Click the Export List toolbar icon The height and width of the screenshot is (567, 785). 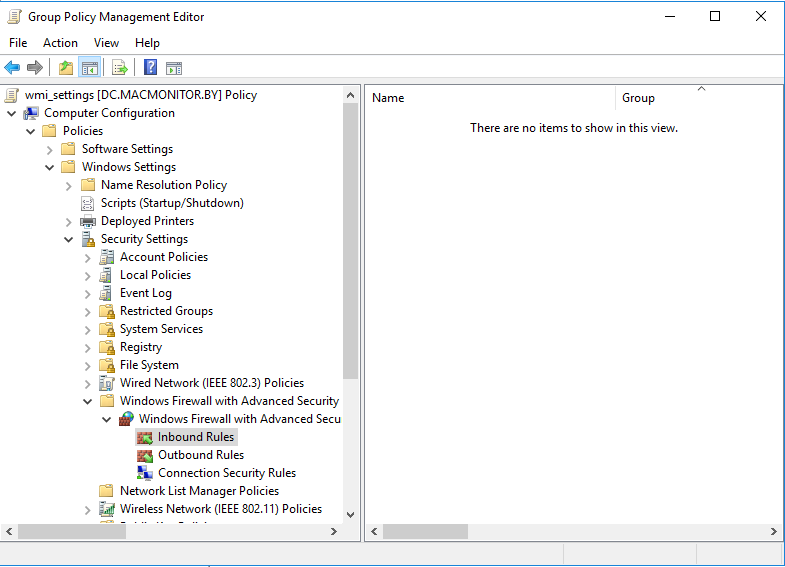[x=119, y=68]
